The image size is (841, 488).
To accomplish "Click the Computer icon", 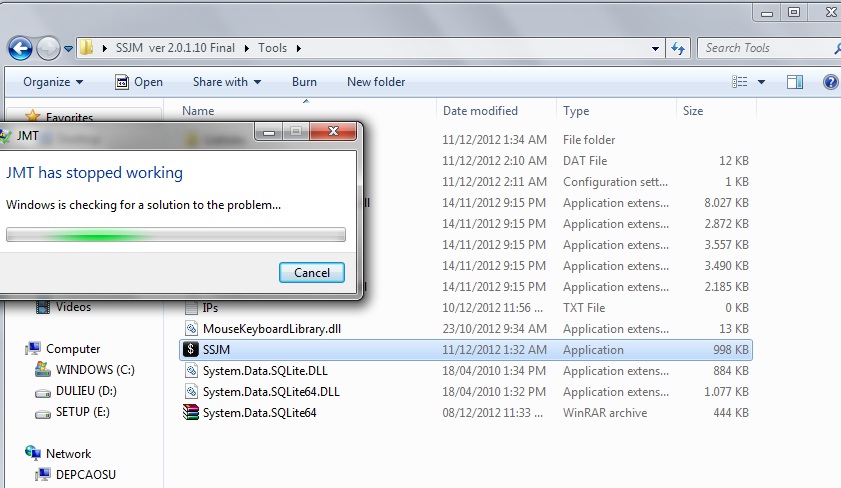I will tap(33, 349).
